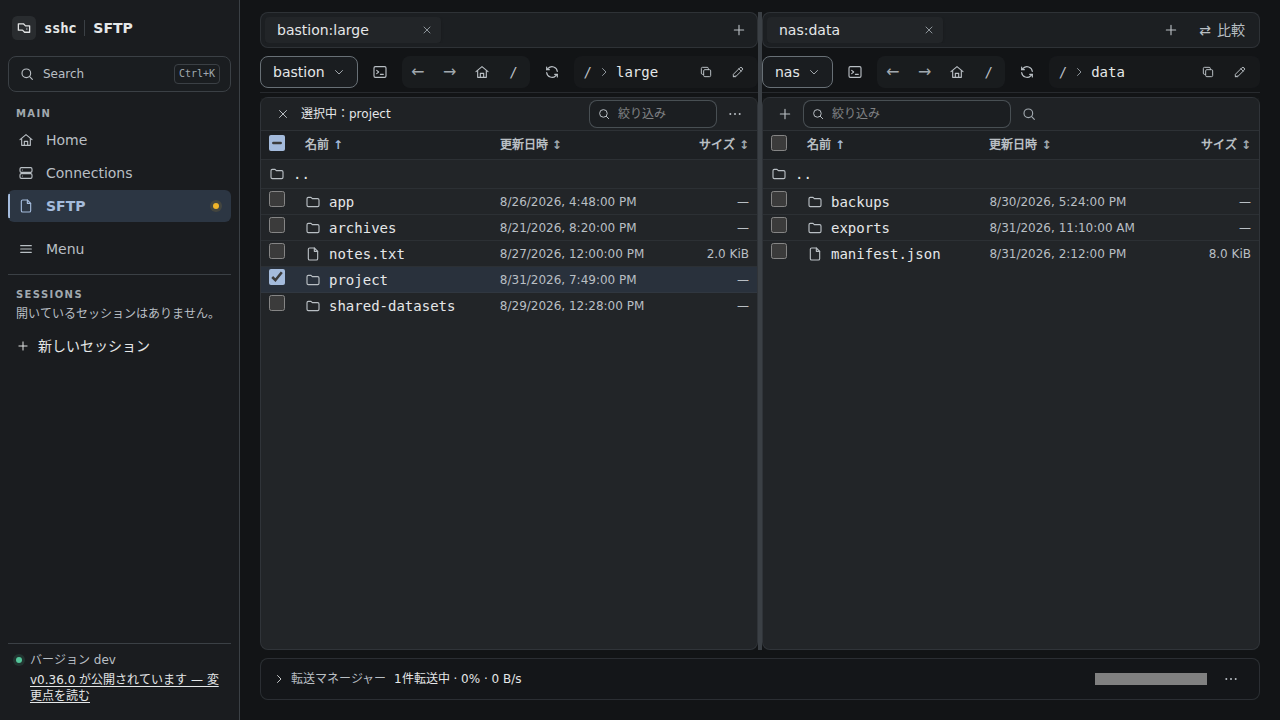Go forward in bastion pane
The image size is (1280, 720).
[x=450, y=72]
